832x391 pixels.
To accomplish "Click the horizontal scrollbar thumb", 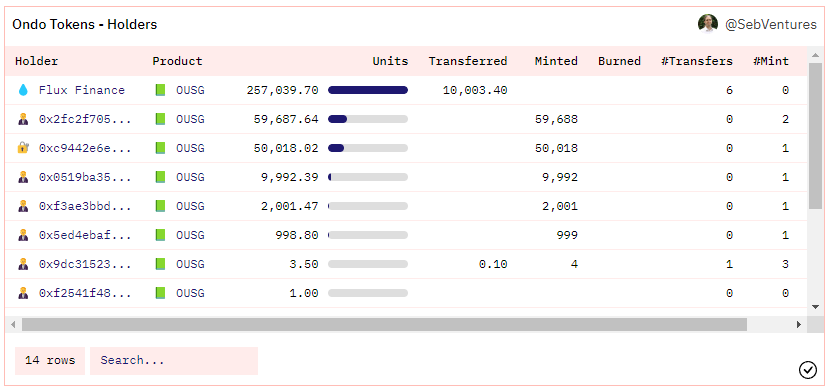I will 384,324.
